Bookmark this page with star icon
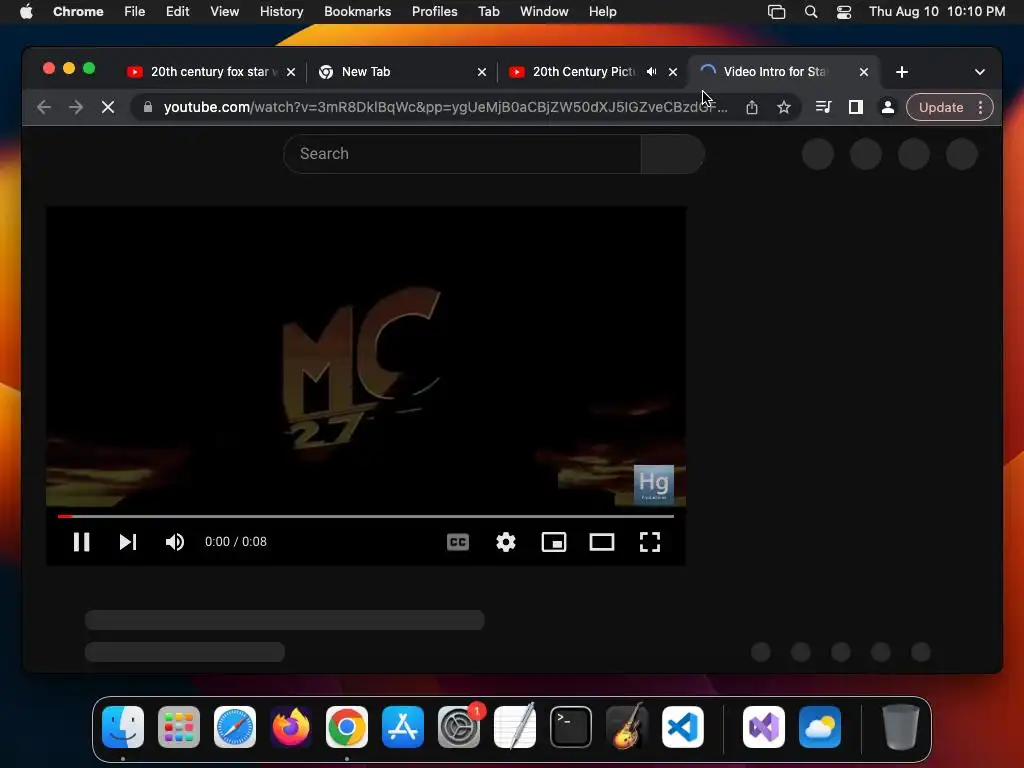Viewport: 1024px width, 768px height. (784, 107)
